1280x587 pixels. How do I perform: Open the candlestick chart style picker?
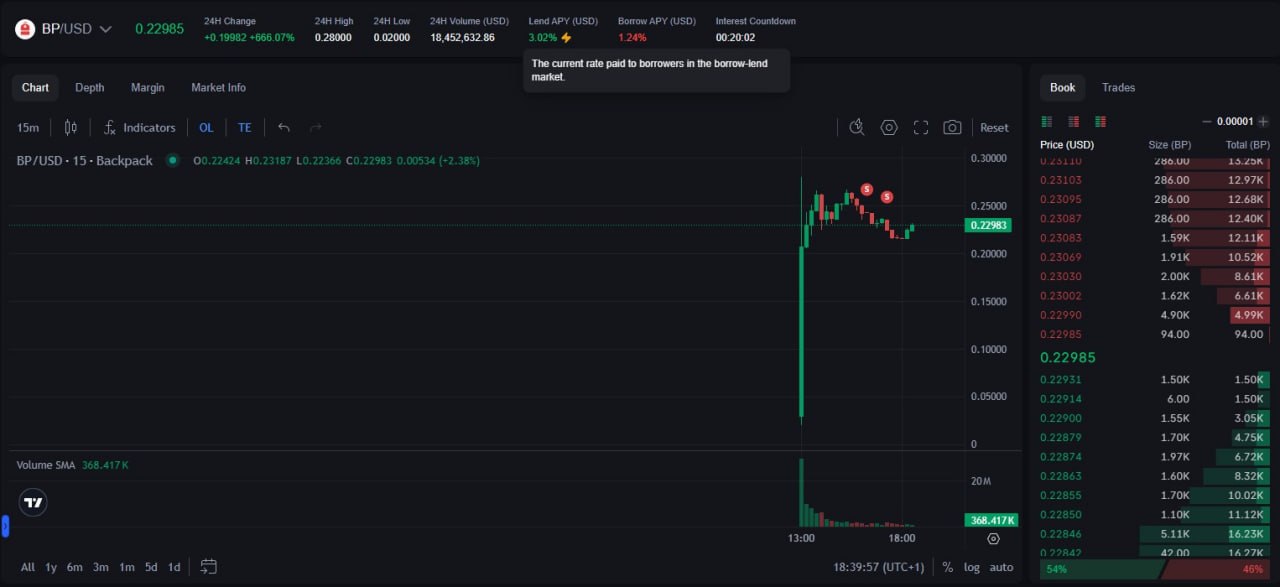click(70, 128)
